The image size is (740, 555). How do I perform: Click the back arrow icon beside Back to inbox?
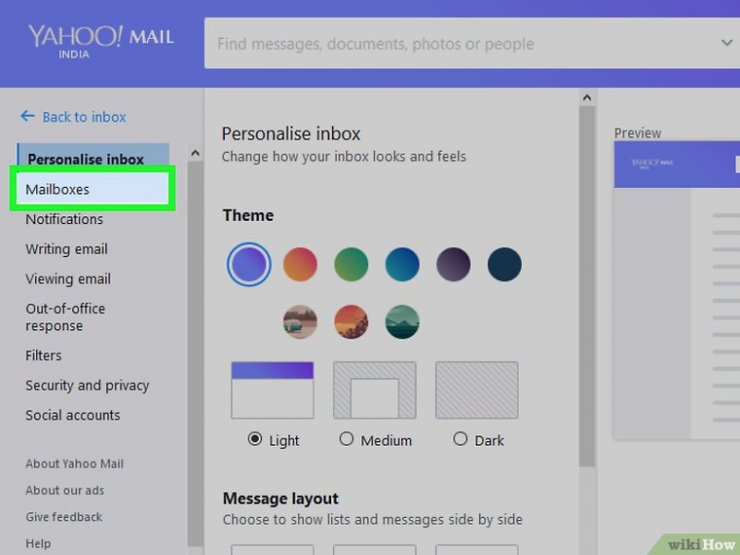[x=27, y=116]
